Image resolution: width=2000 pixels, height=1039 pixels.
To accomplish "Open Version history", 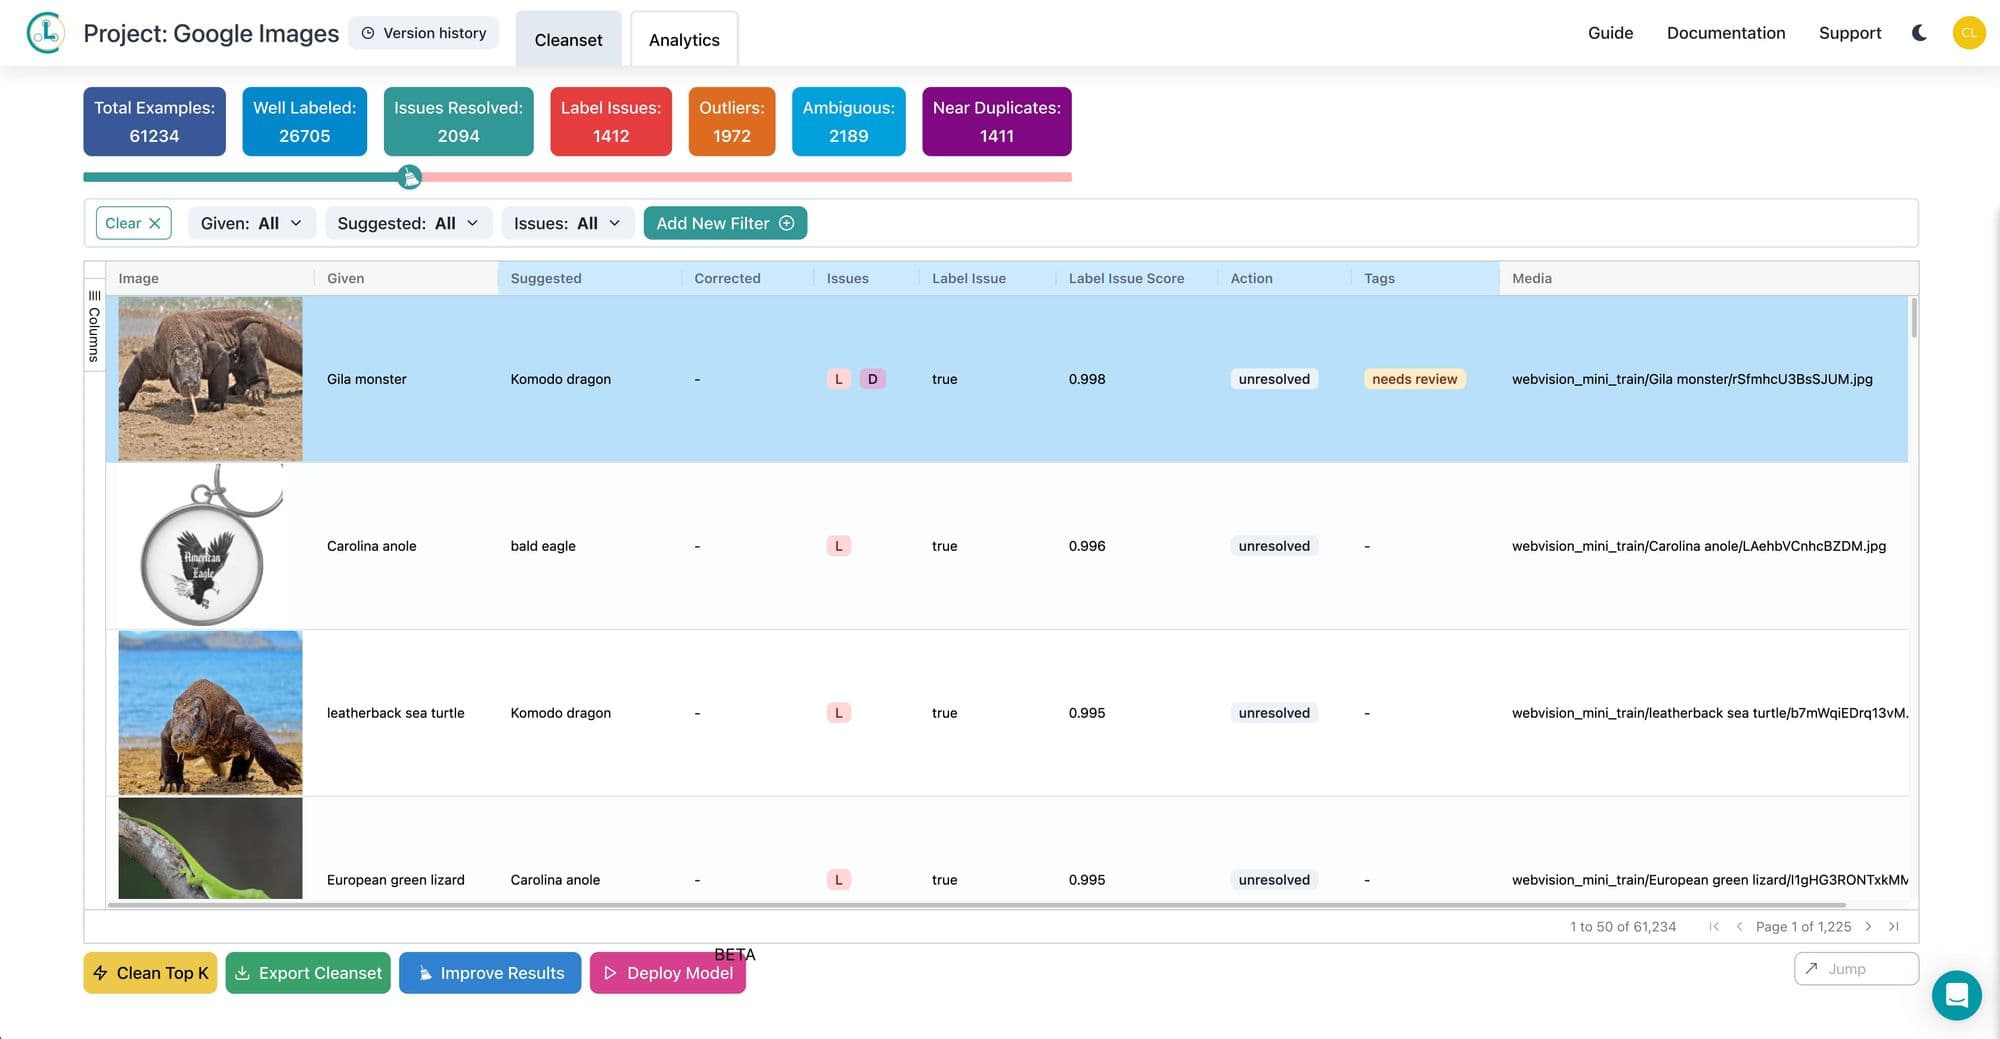I will (x=423, y=33).
